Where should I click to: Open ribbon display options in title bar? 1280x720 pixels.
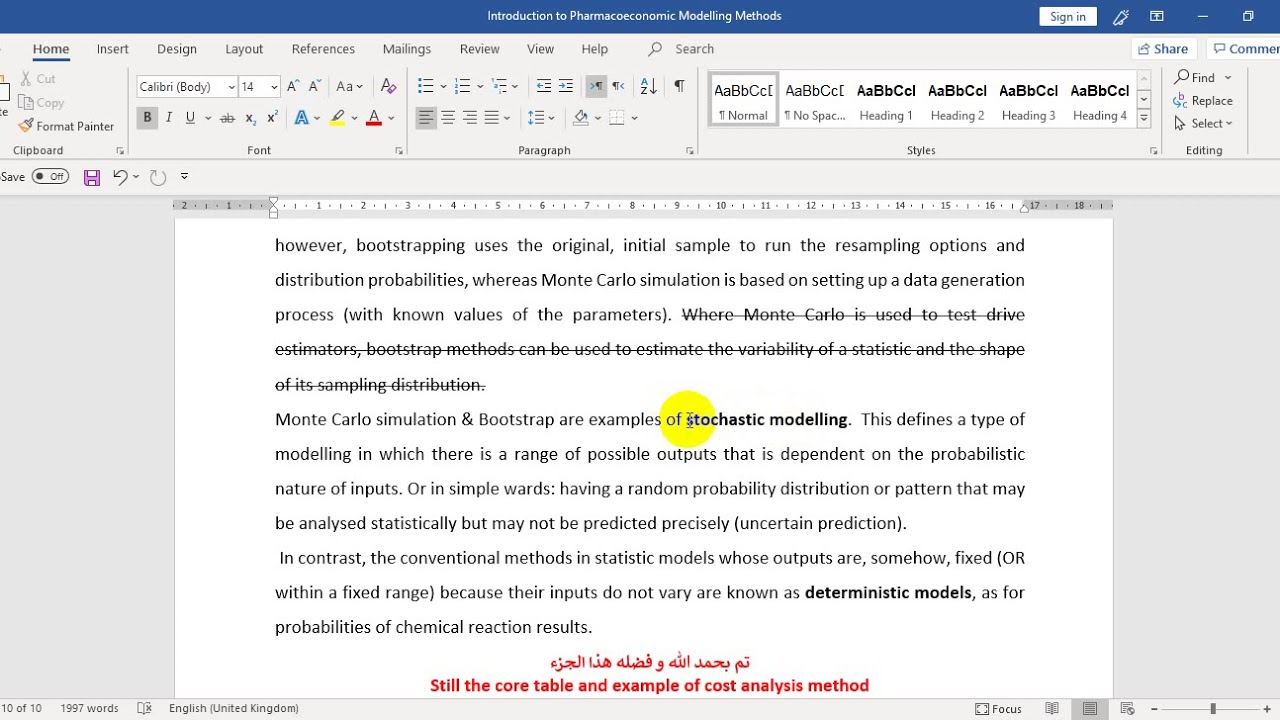click(x=1157, y=16)
